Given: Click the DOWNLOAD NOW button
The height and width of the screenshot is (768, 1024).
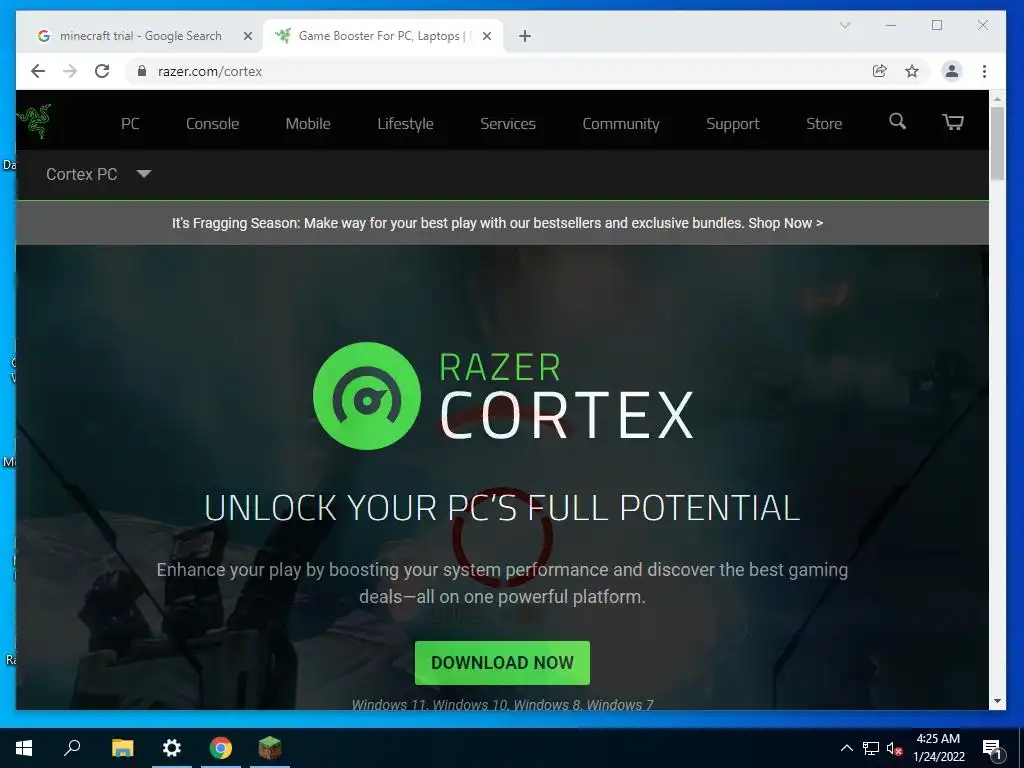Looking at the screenshot, I should pos(502,663).
